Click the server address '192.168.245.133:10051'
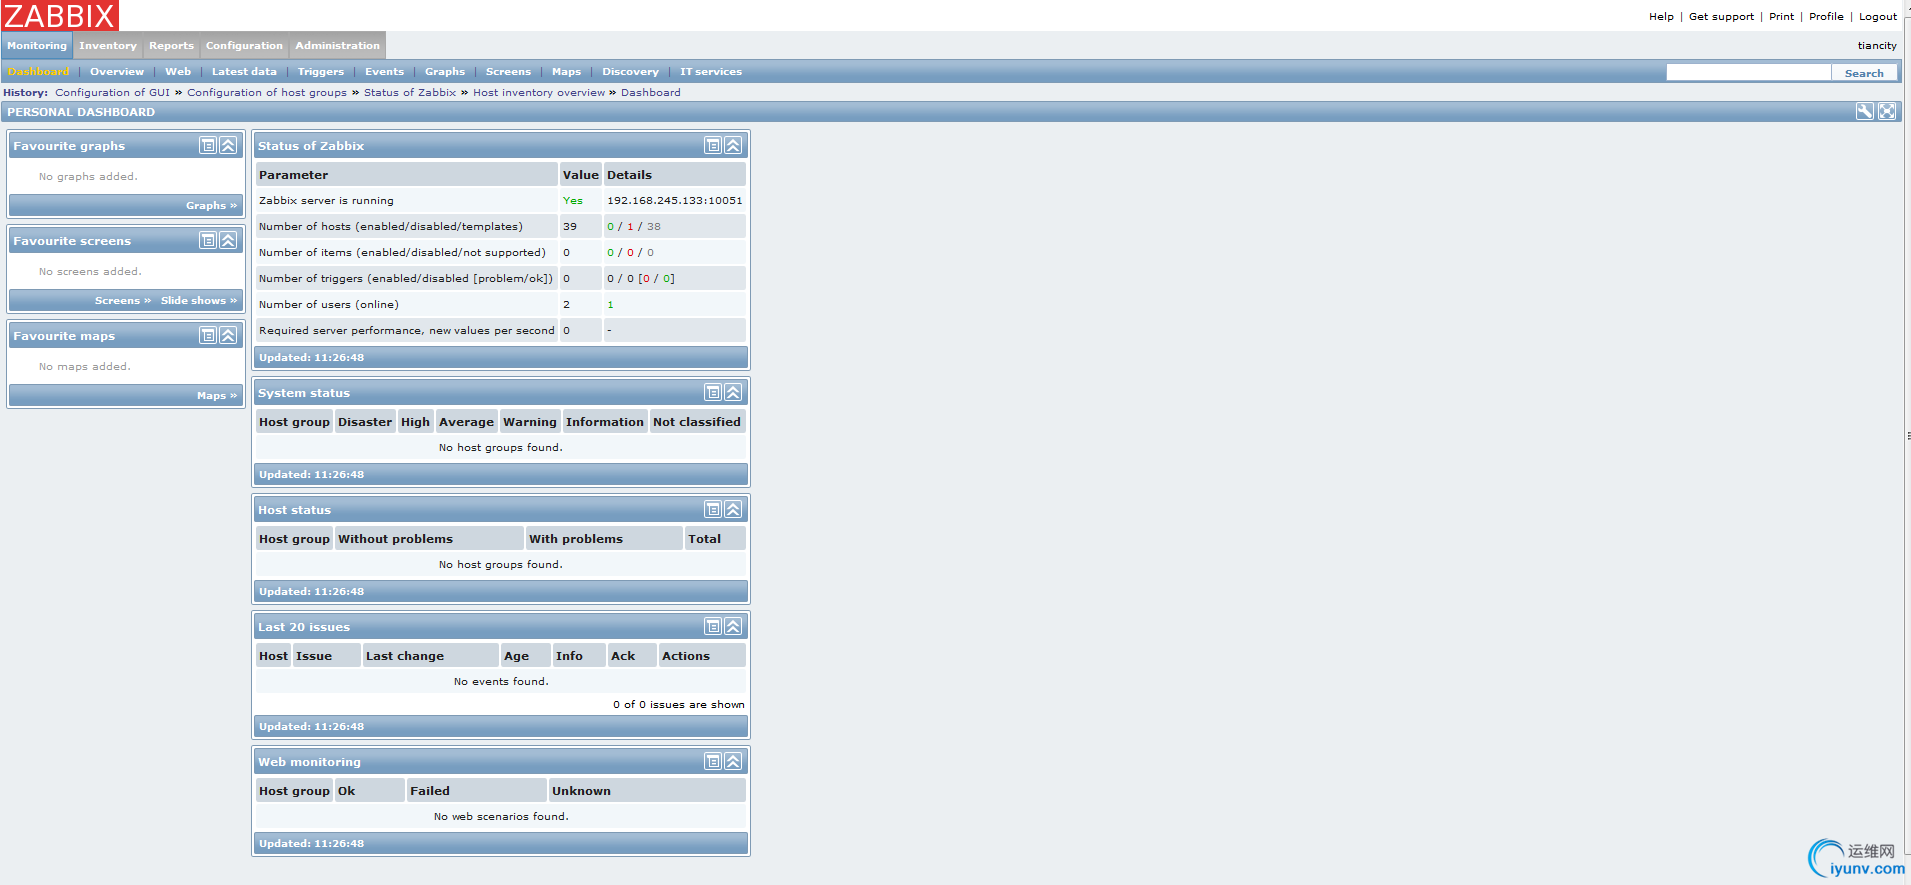Screen dimensions: 1911x885 (675, 201)
